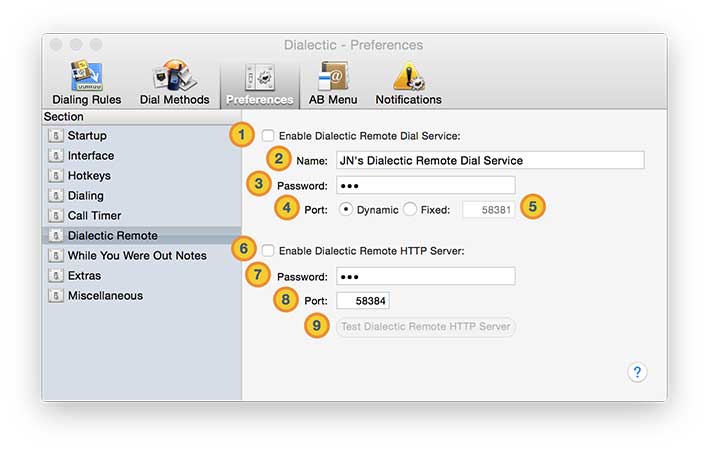
Task: Click the Test Dialectic Remote HTTP Server button
Action: tap(425, 326)
